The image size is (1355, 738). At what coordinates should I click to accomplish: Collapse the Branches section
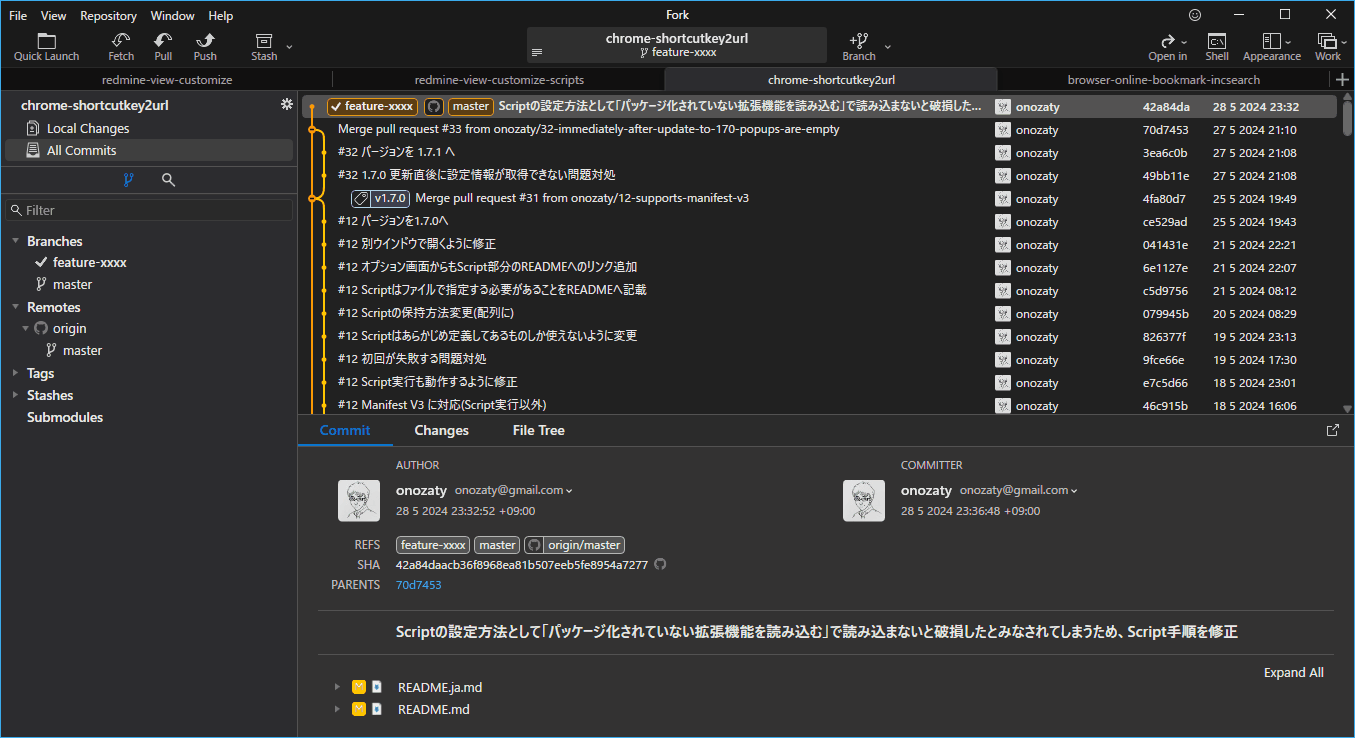(x=16, y=241)
